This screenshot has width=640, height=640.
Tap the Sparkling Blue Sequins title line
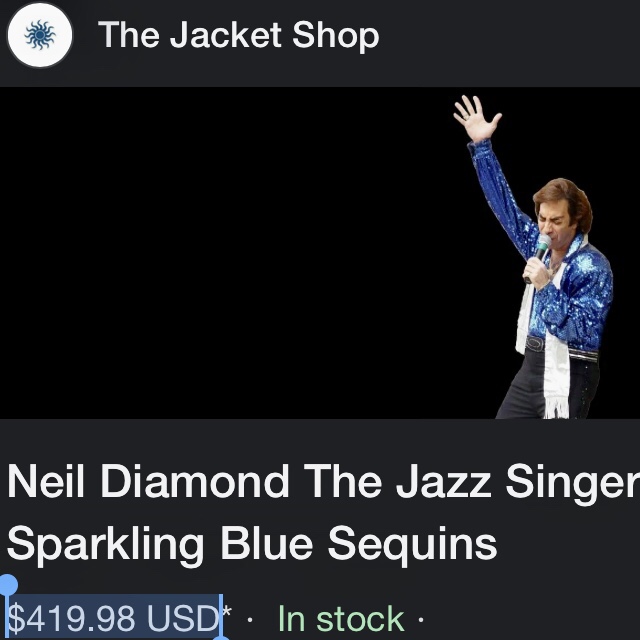point(252,544)
